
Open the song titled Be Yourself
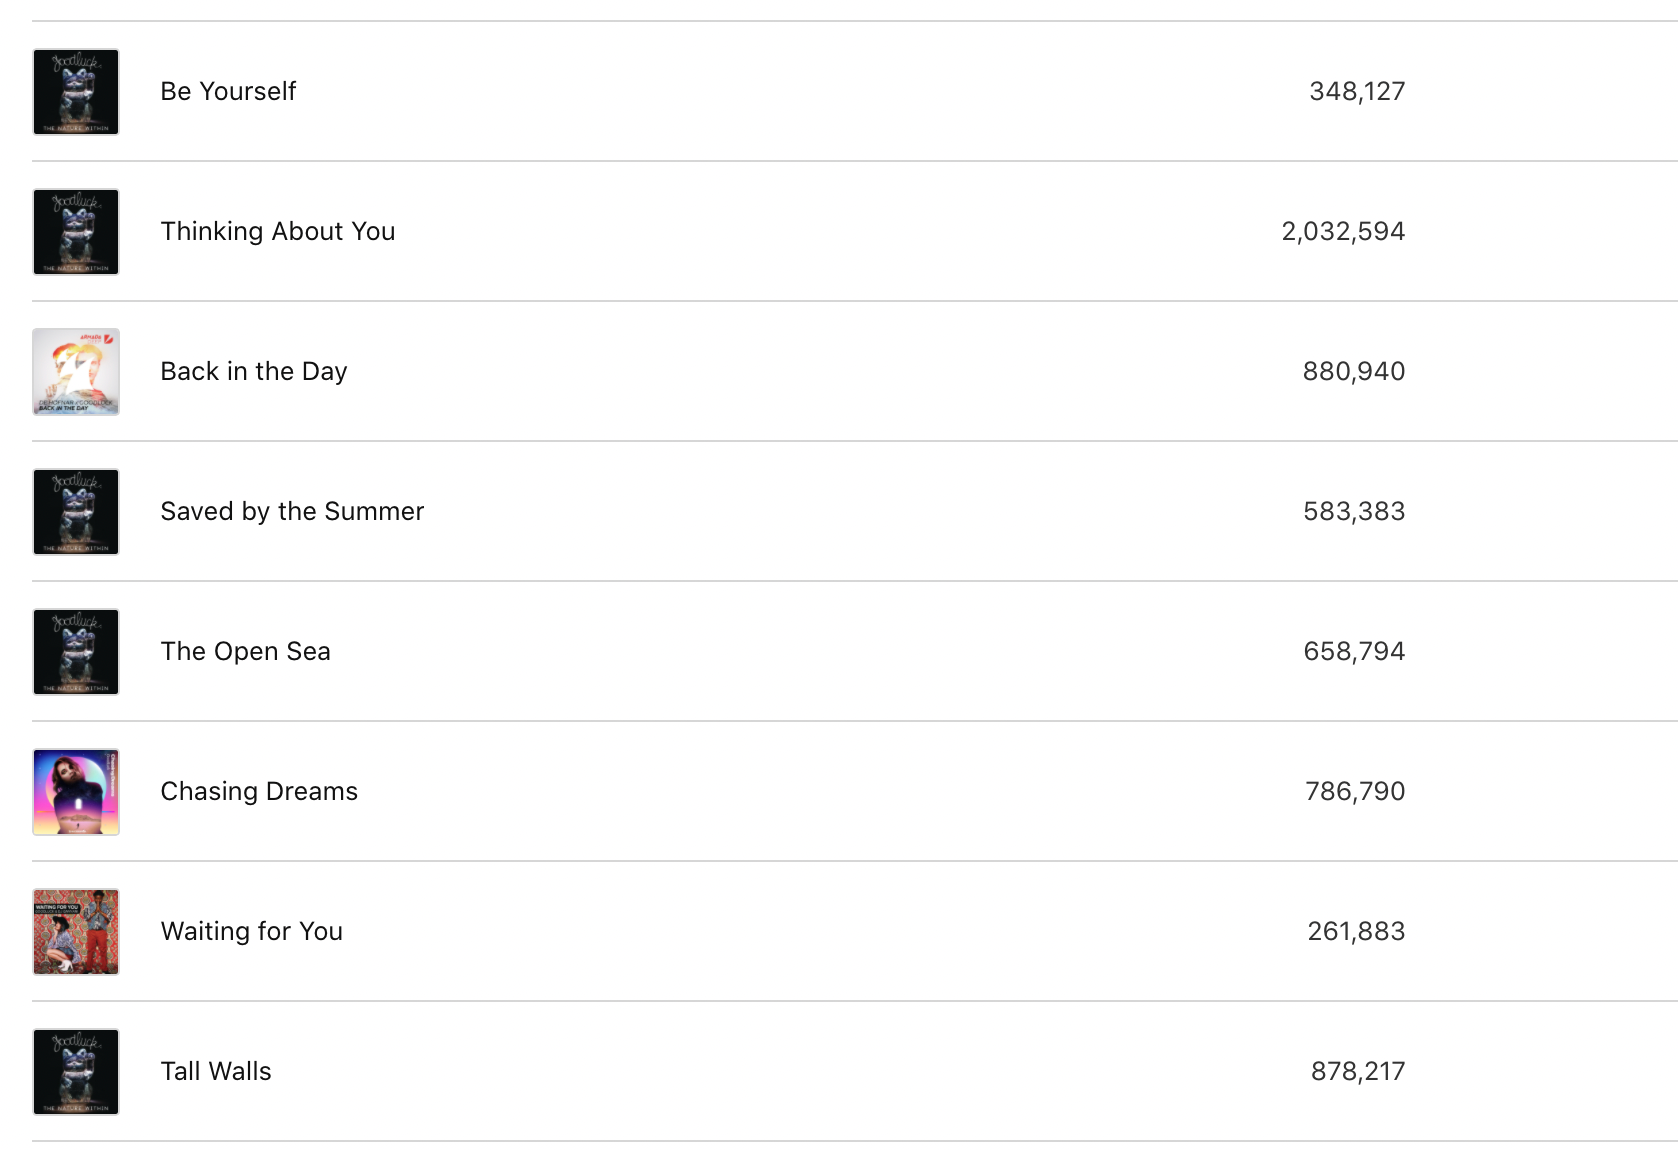pos(228,92)
